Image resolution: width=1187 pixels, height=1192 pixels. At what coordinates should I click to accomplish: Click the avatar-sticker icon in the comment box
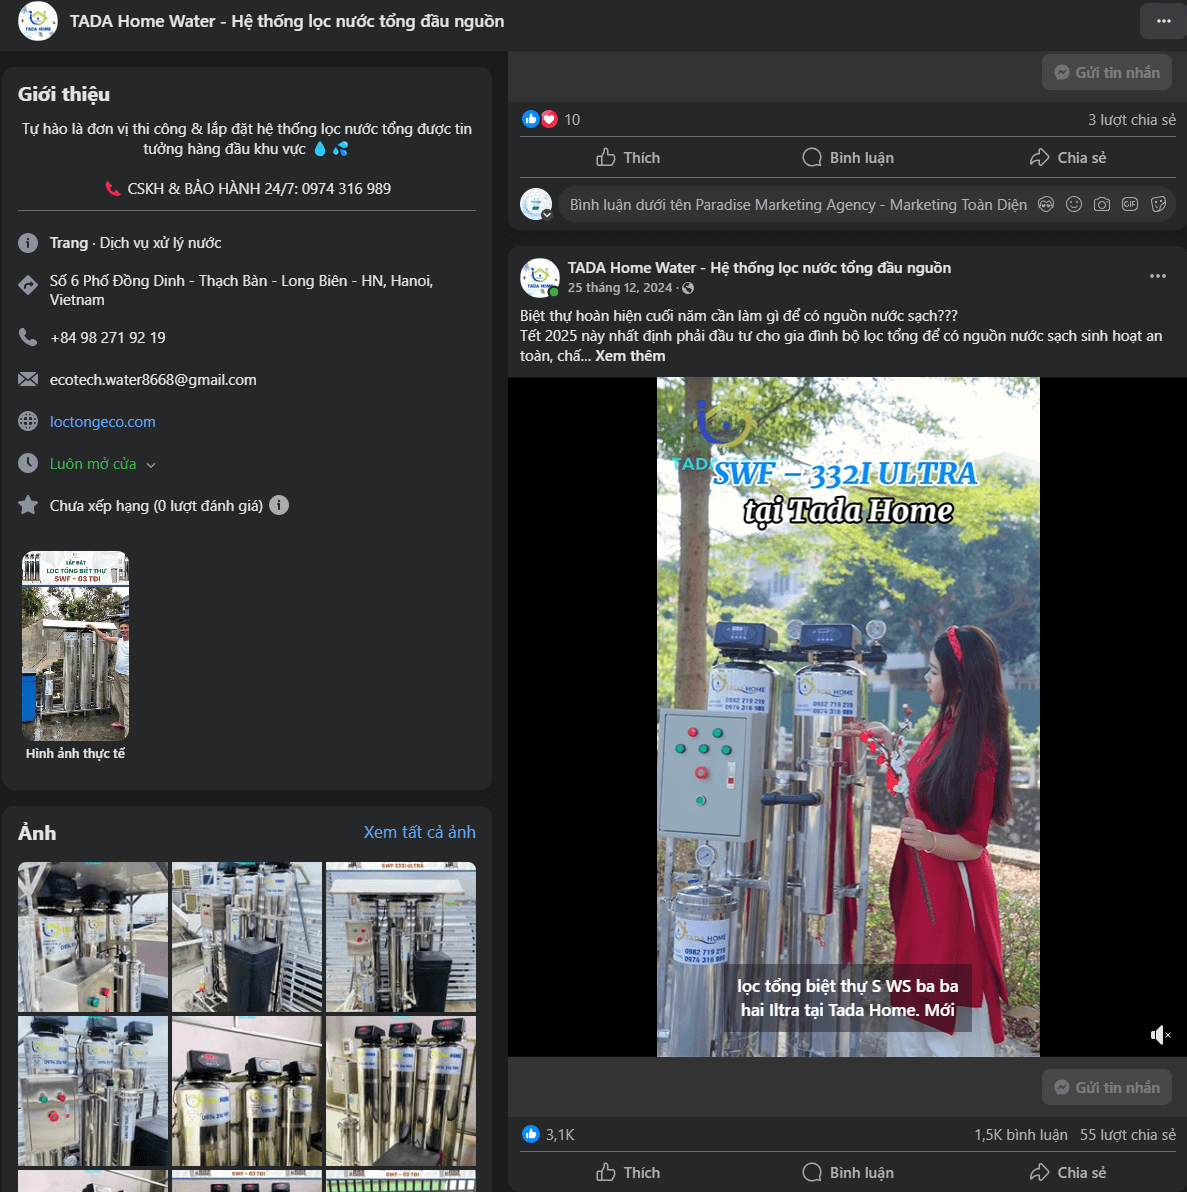1046,204
